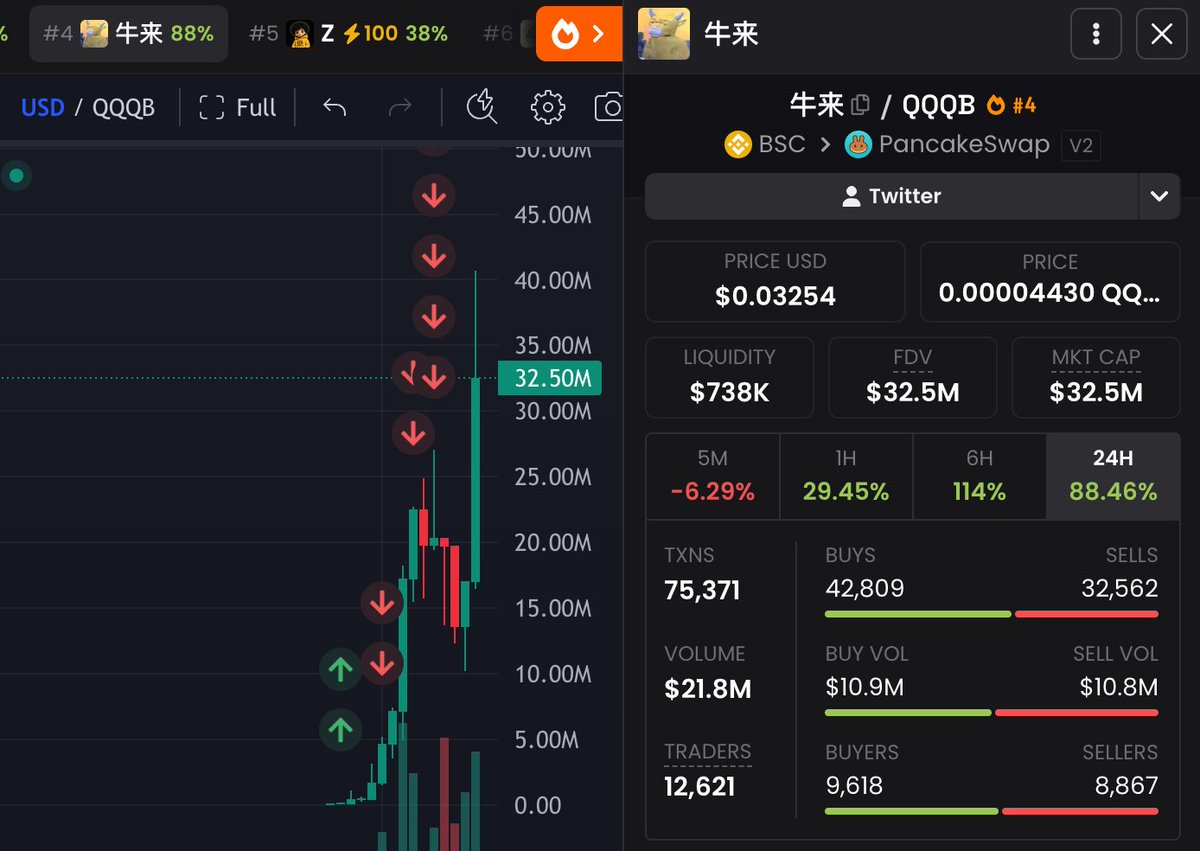1200x851 pixels.
Task: Select trending token #4 牛来 88%
Action: (128, 34)
